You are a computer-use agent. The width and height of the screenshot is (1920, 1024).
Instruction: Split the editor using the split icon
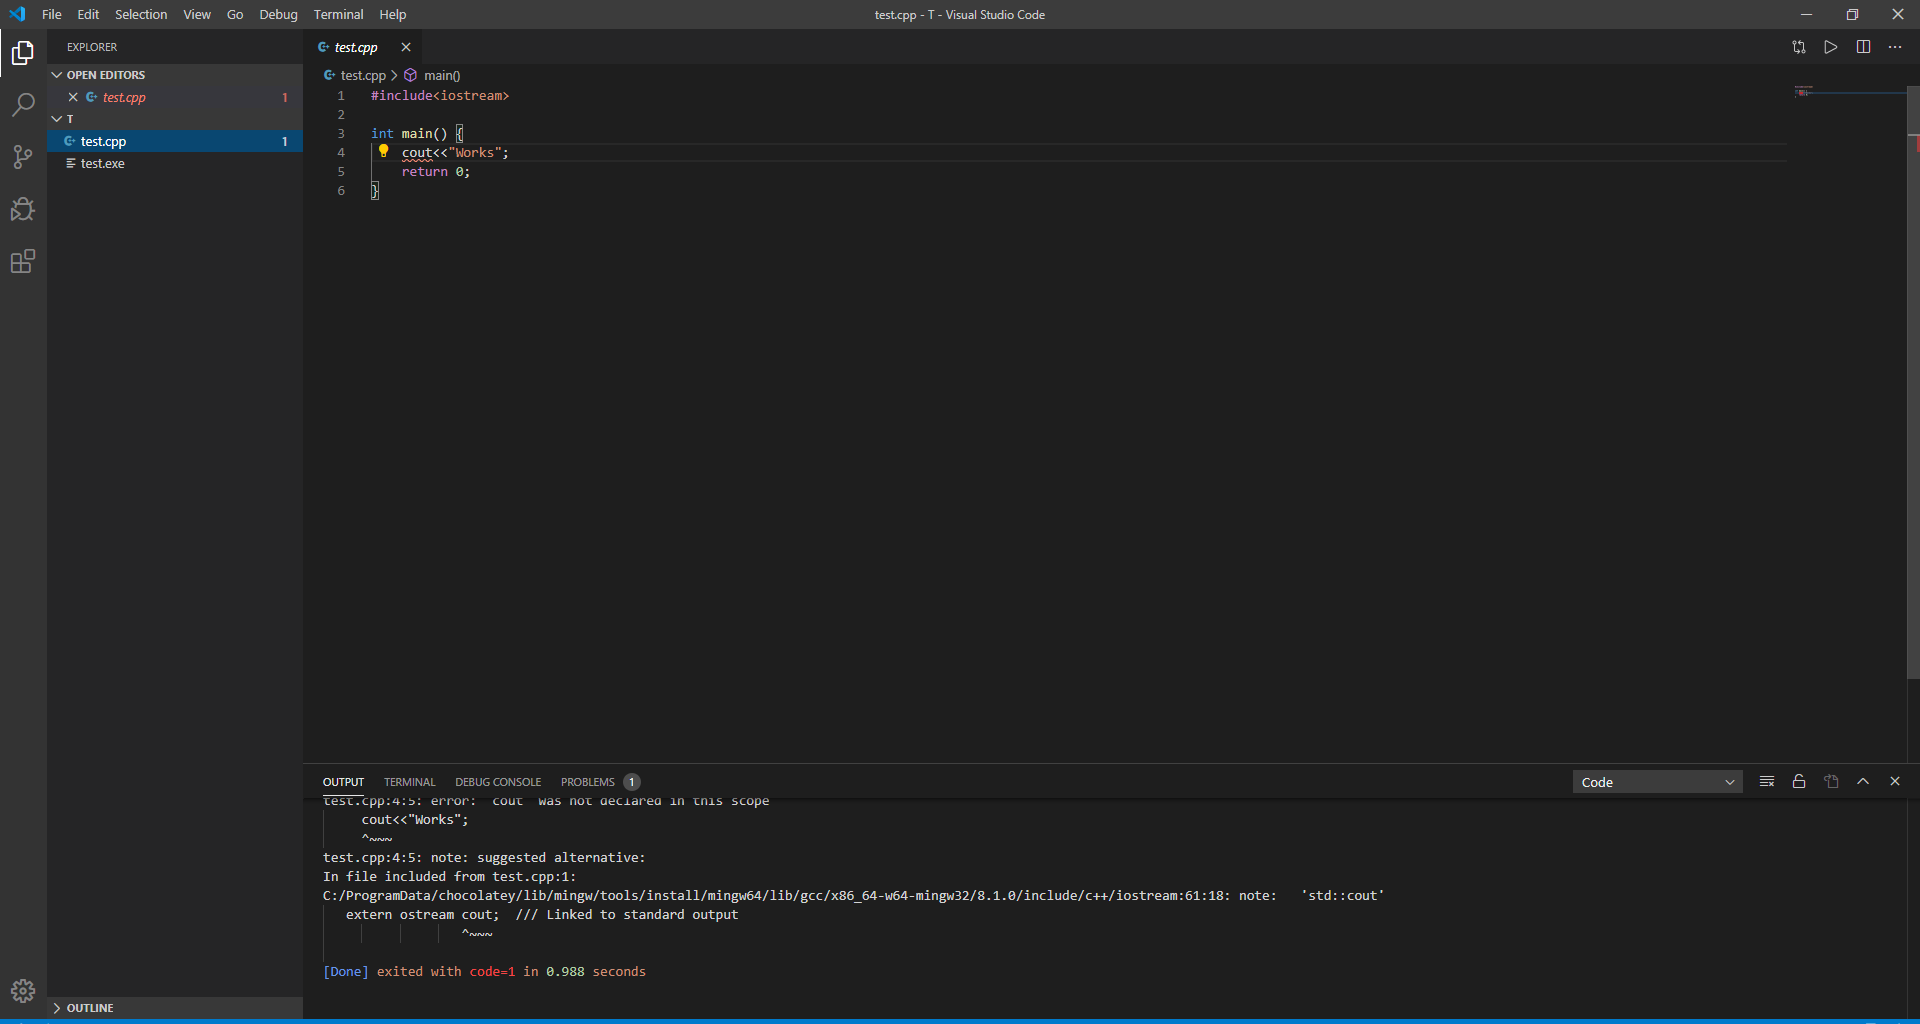pos(1865,47)
